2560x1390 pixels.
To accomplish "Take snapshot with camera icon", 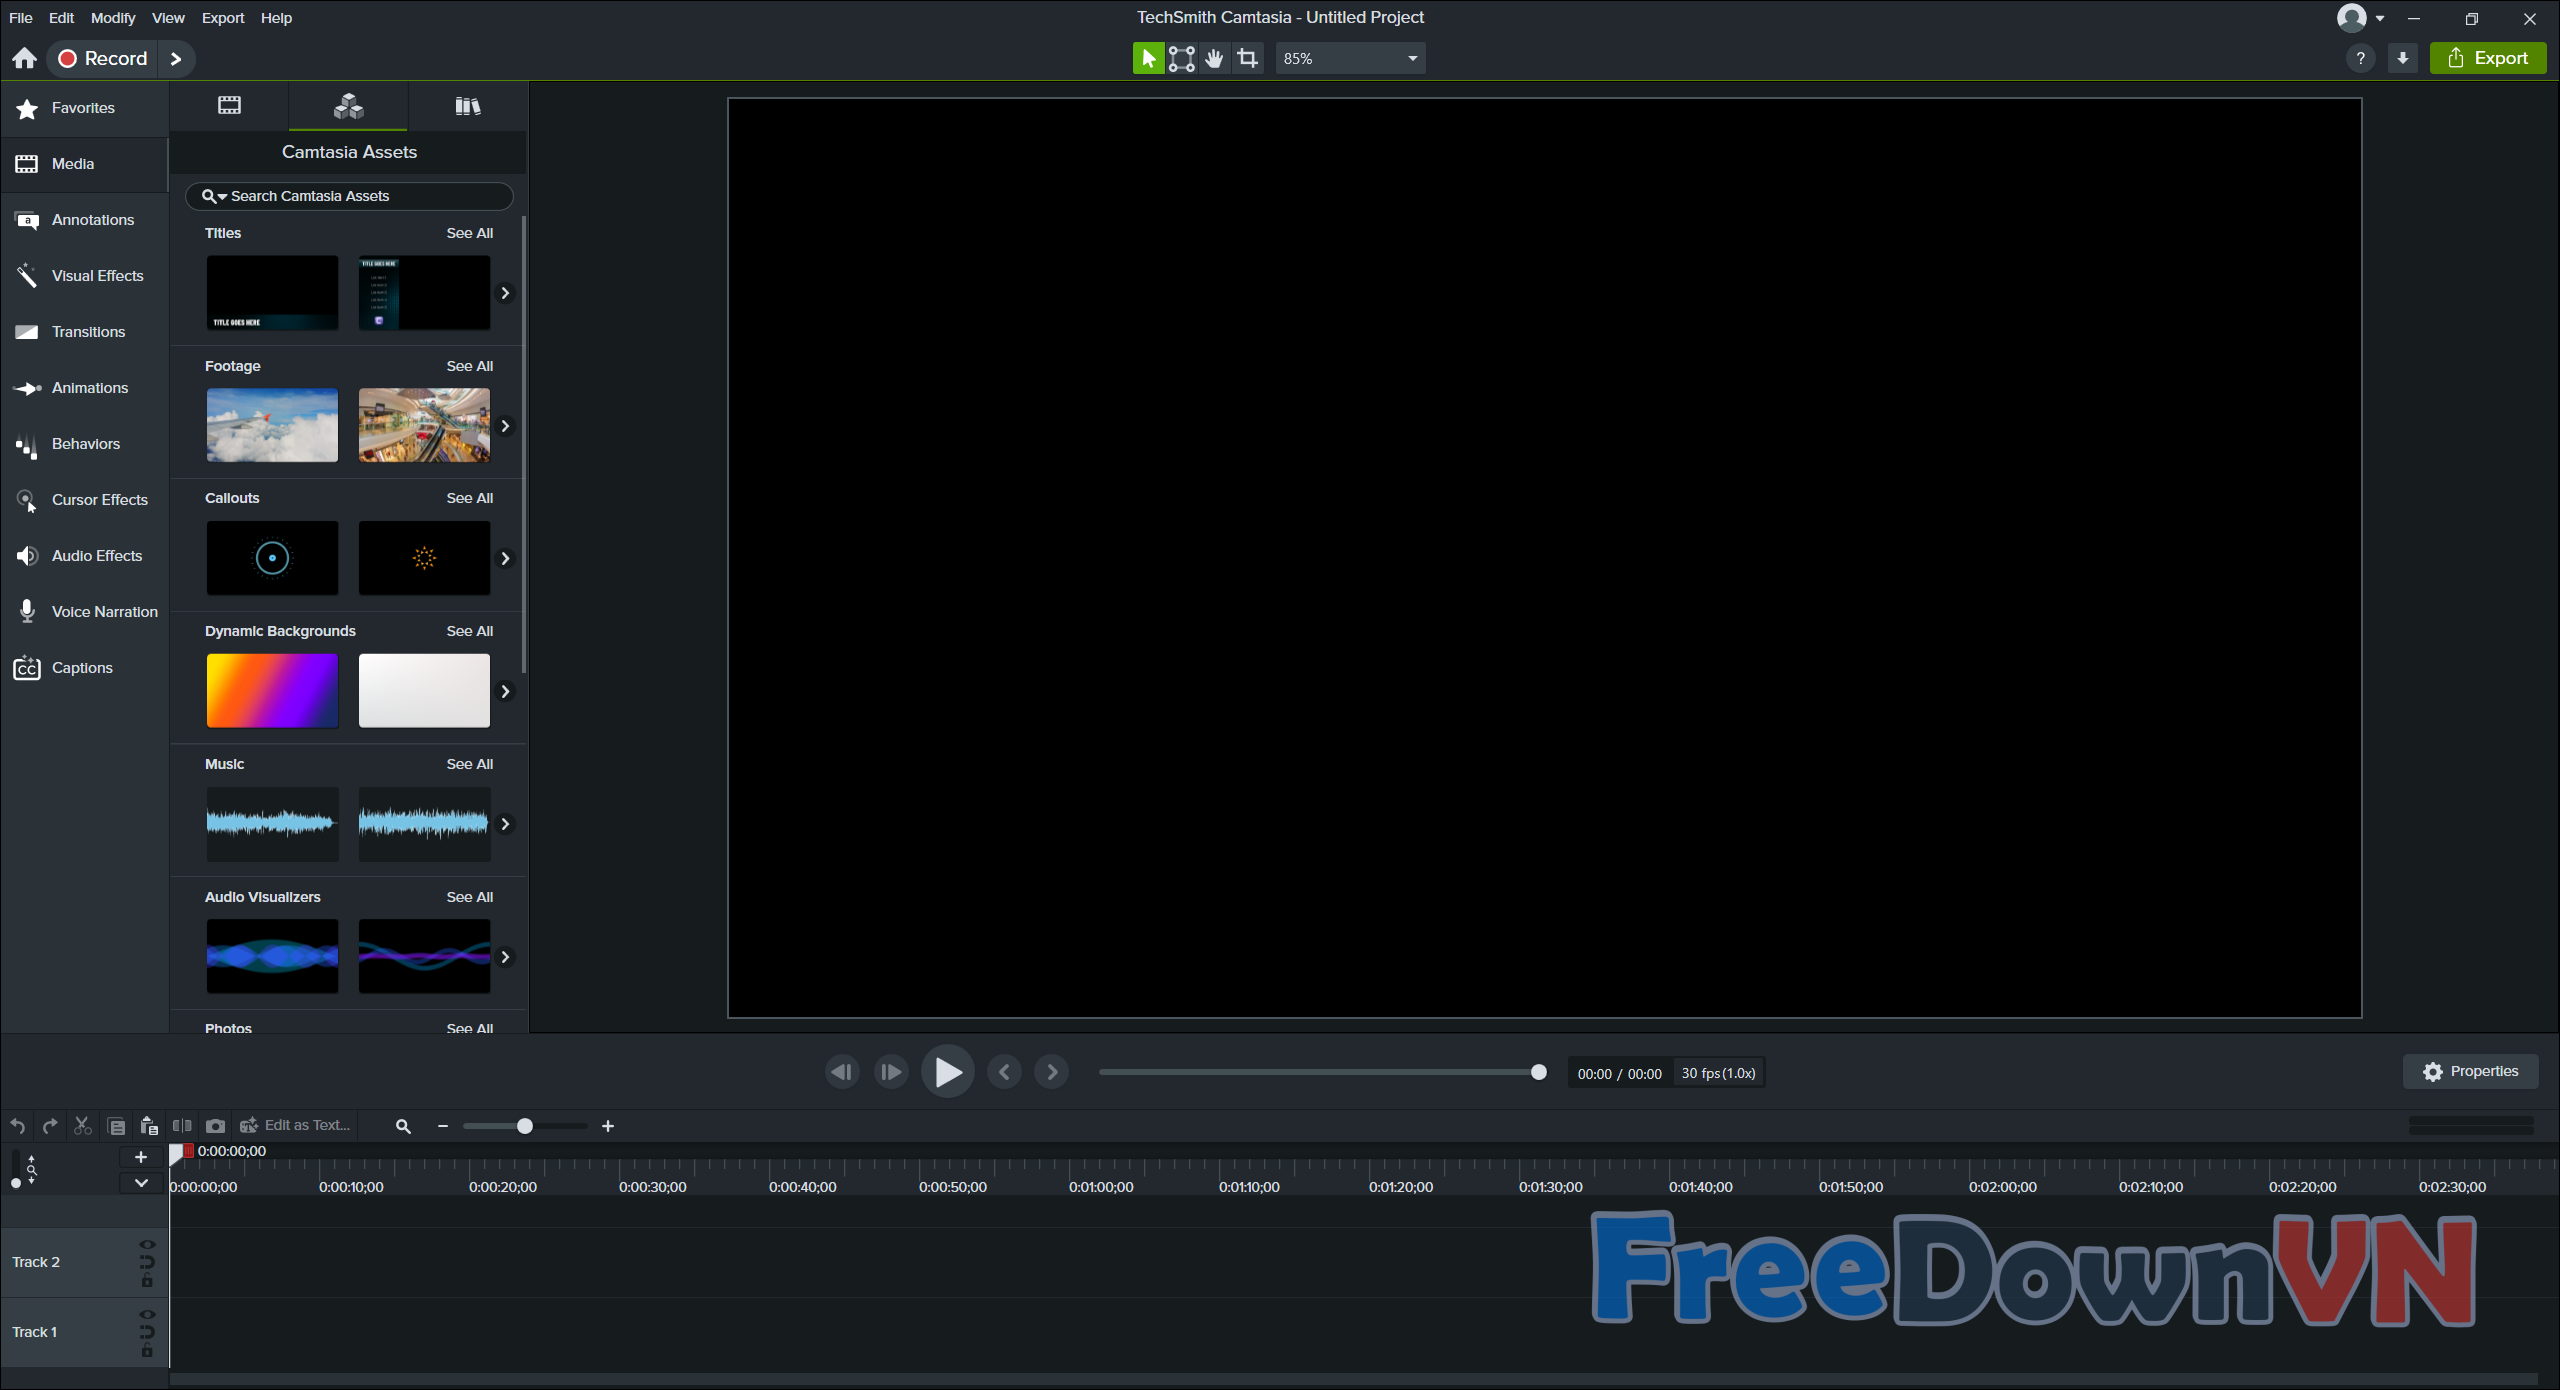I will click(215, 1126).
